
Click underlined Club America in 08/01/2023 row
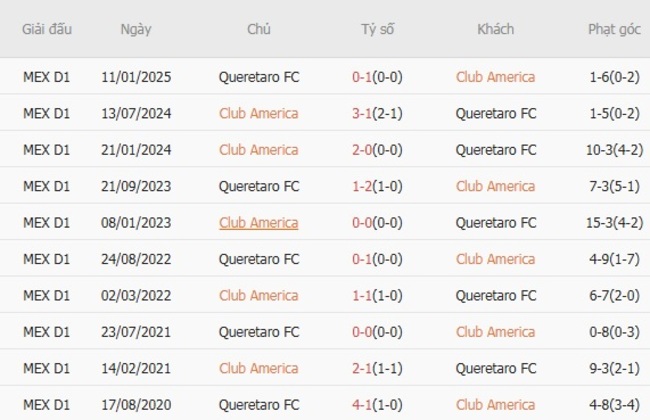(x=258, y=223)
